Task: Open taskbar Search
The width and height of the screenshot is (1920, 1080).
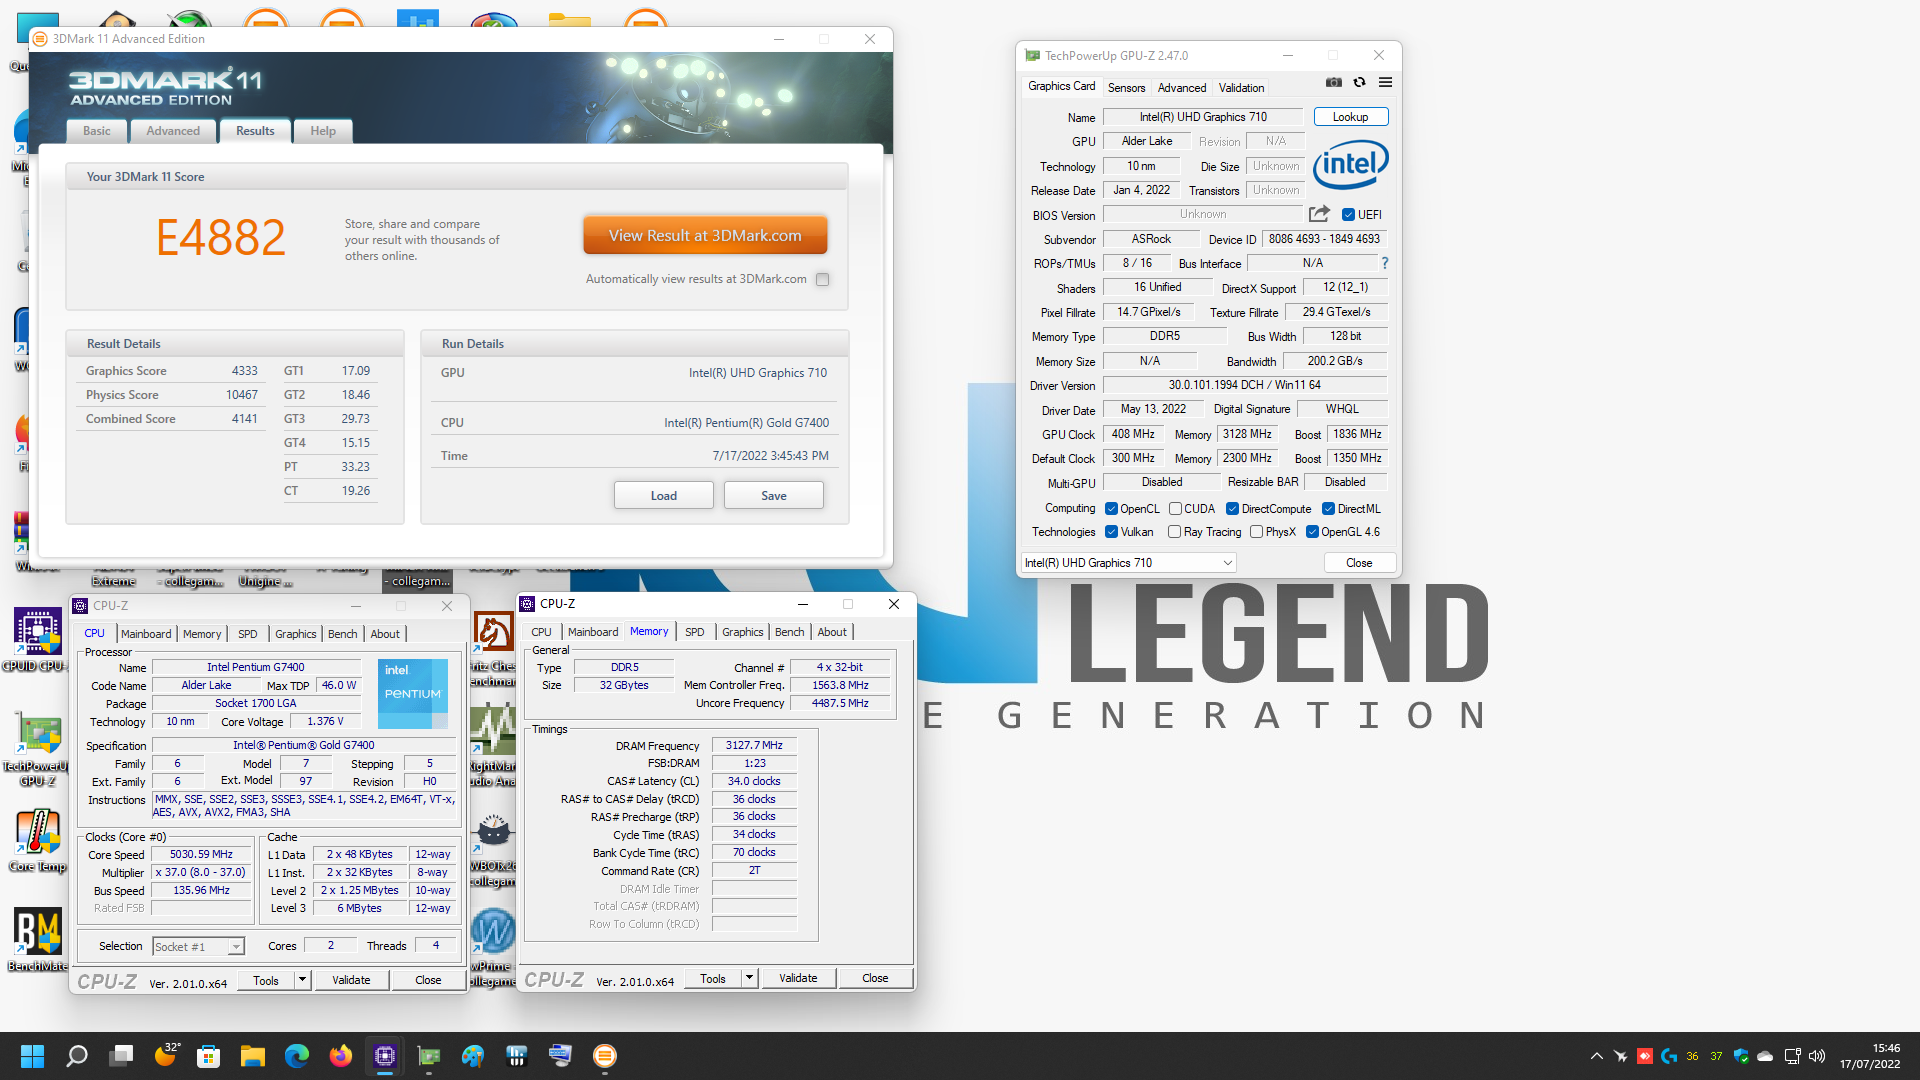Action: point(77,1056)
